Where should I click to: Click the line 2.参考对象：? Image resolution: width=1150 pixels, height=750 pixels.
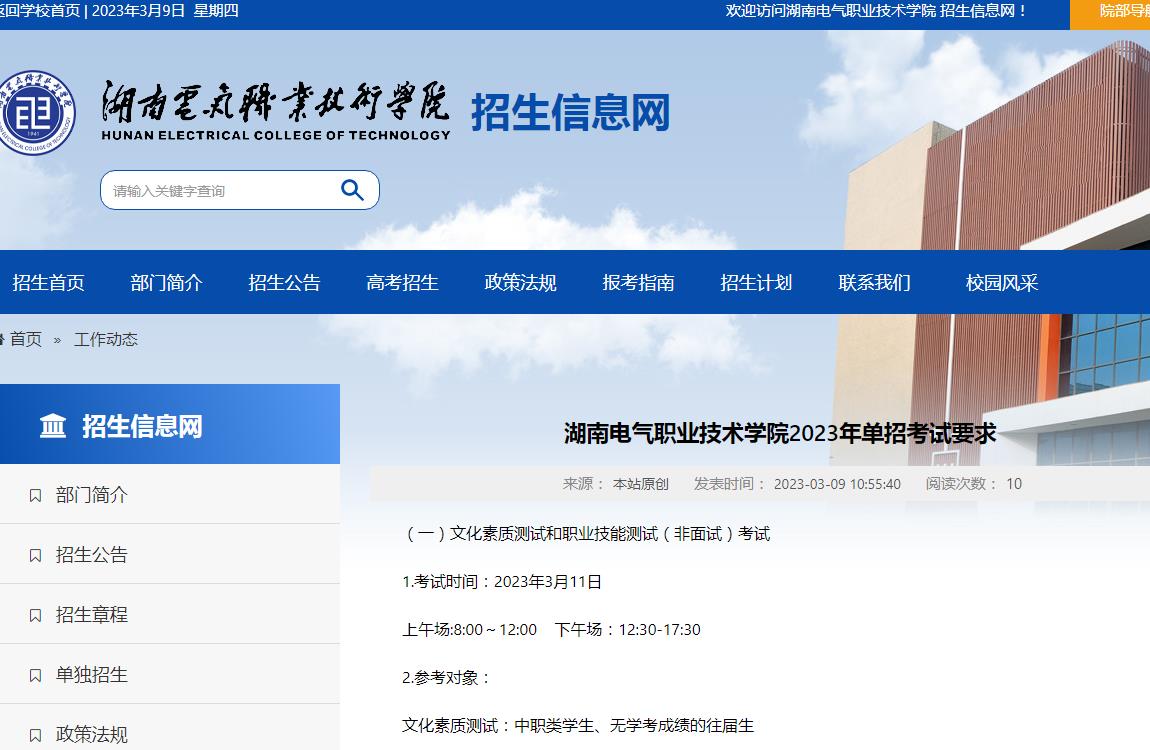(446, 678)
